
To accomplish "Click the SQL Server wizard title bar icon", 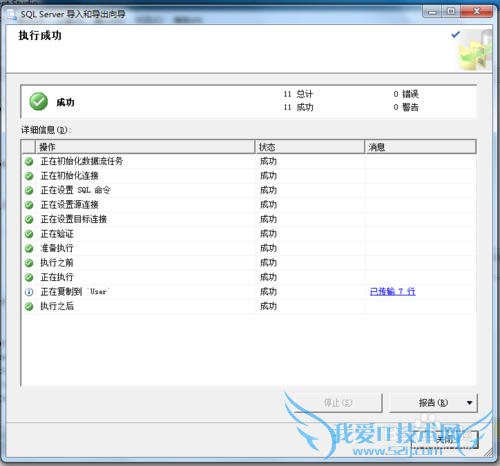I will 12,14.
